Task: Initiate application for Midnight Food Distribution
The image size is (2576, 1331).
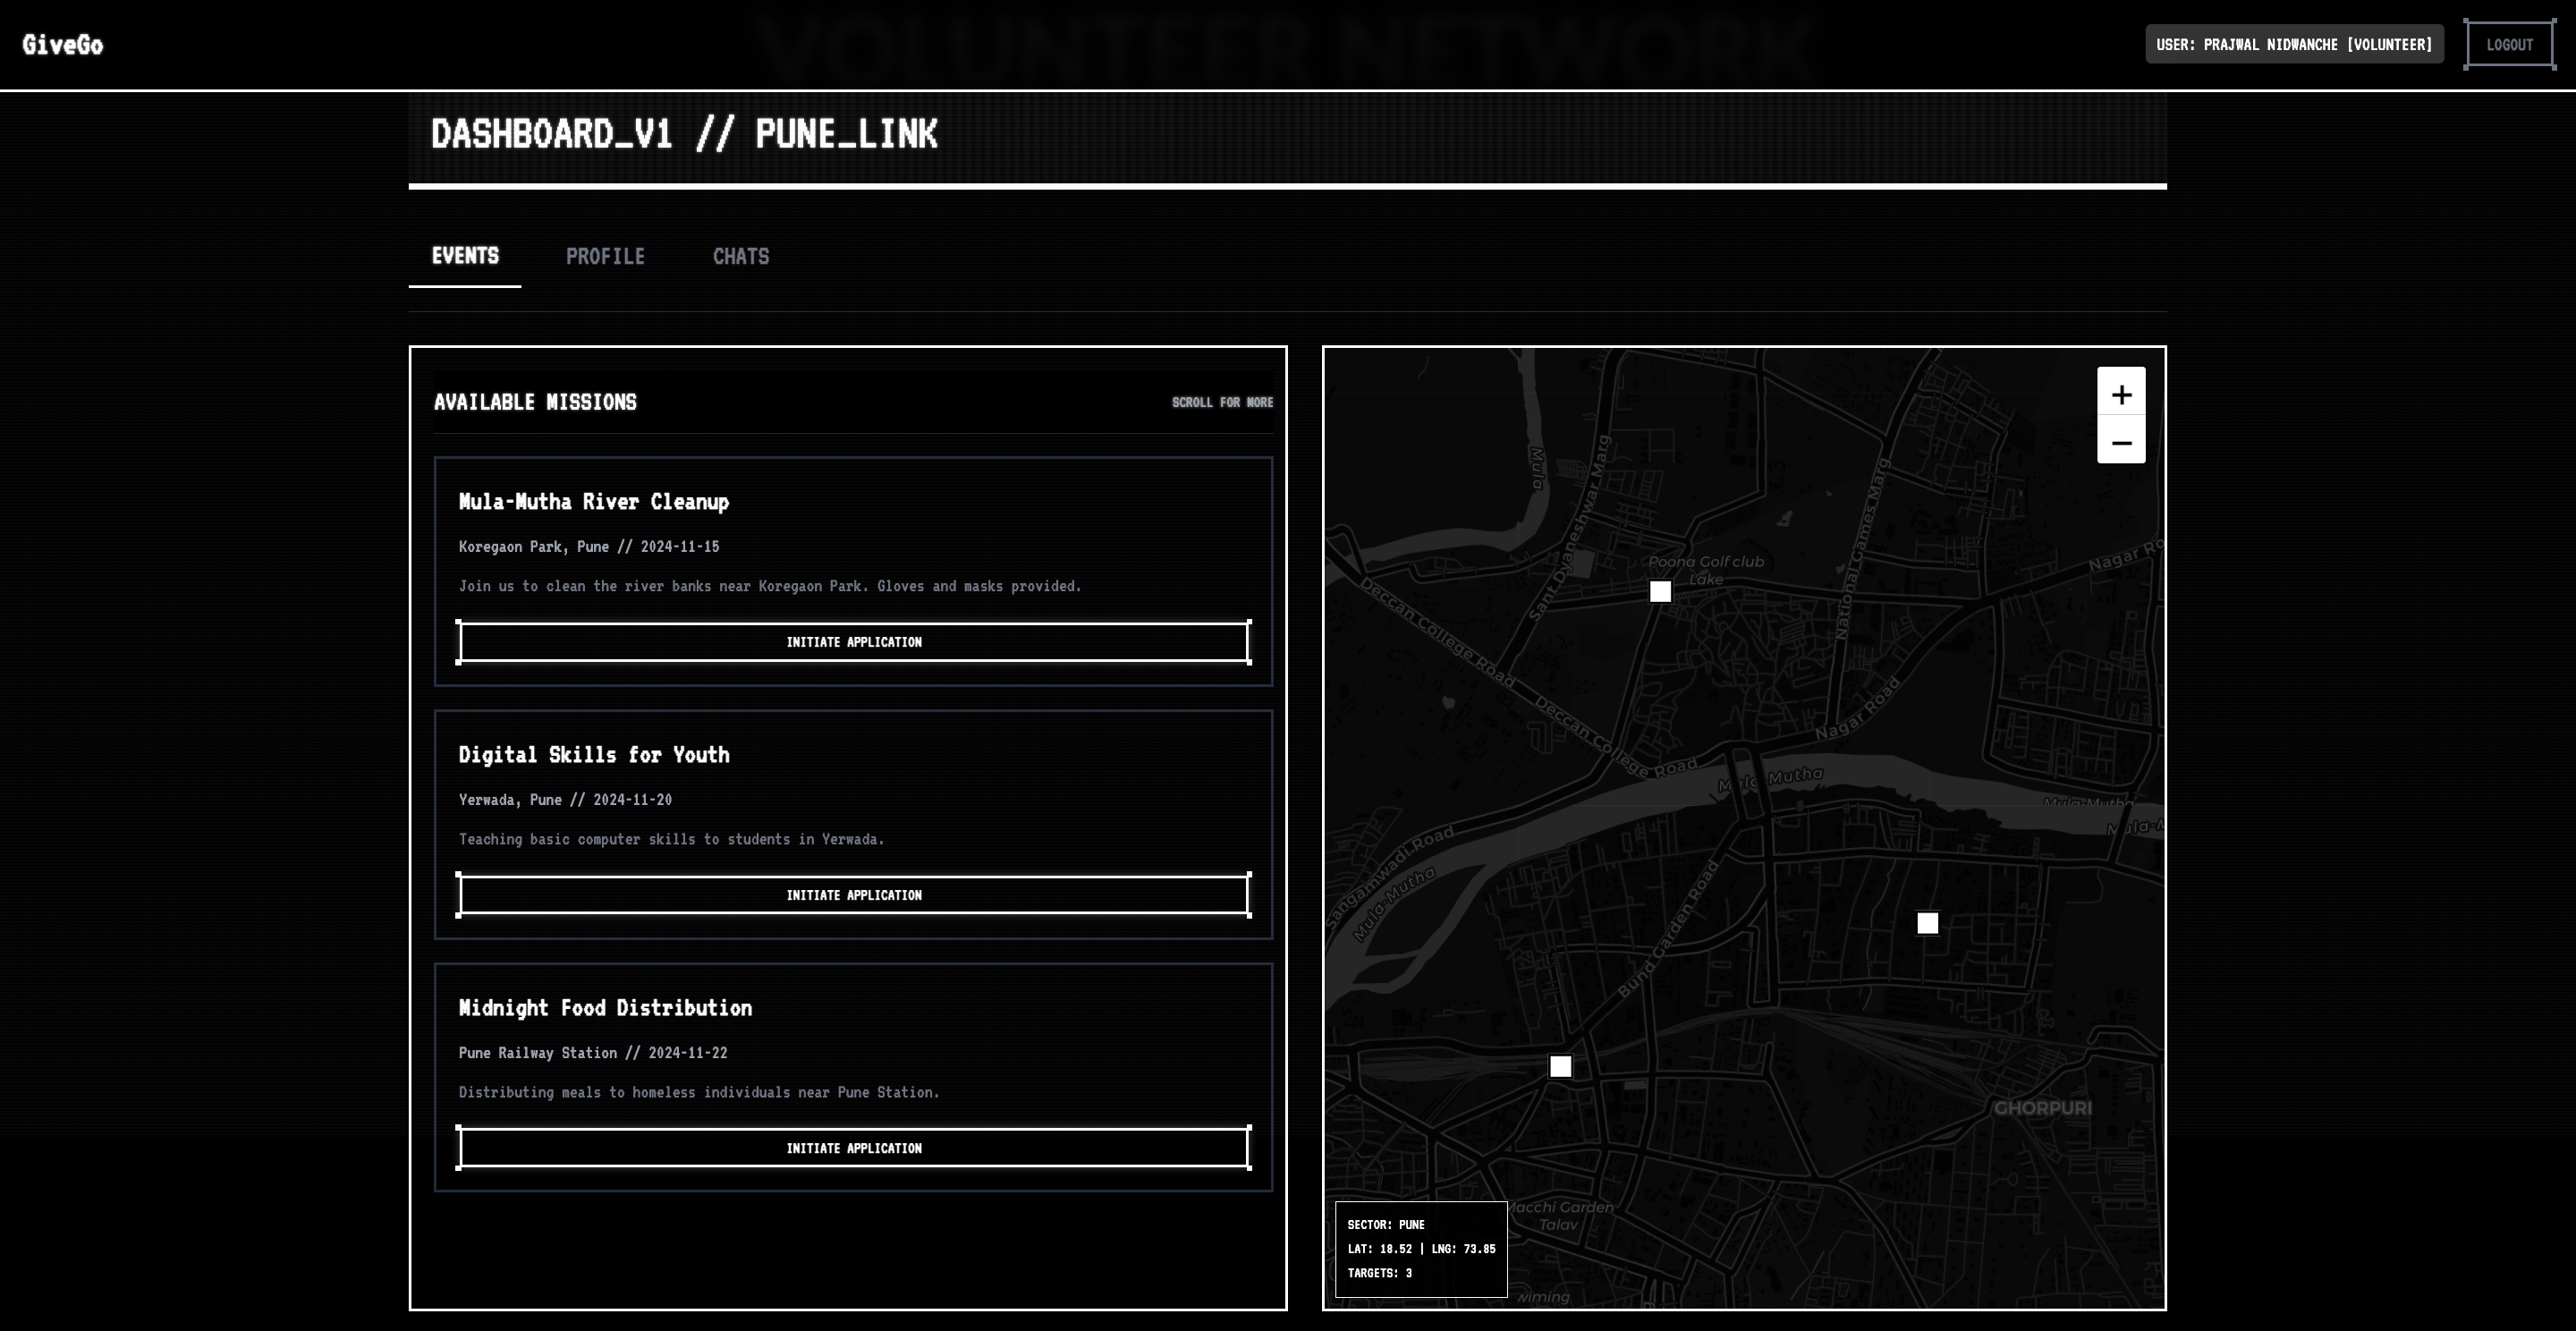Action: coord(853,1148)
